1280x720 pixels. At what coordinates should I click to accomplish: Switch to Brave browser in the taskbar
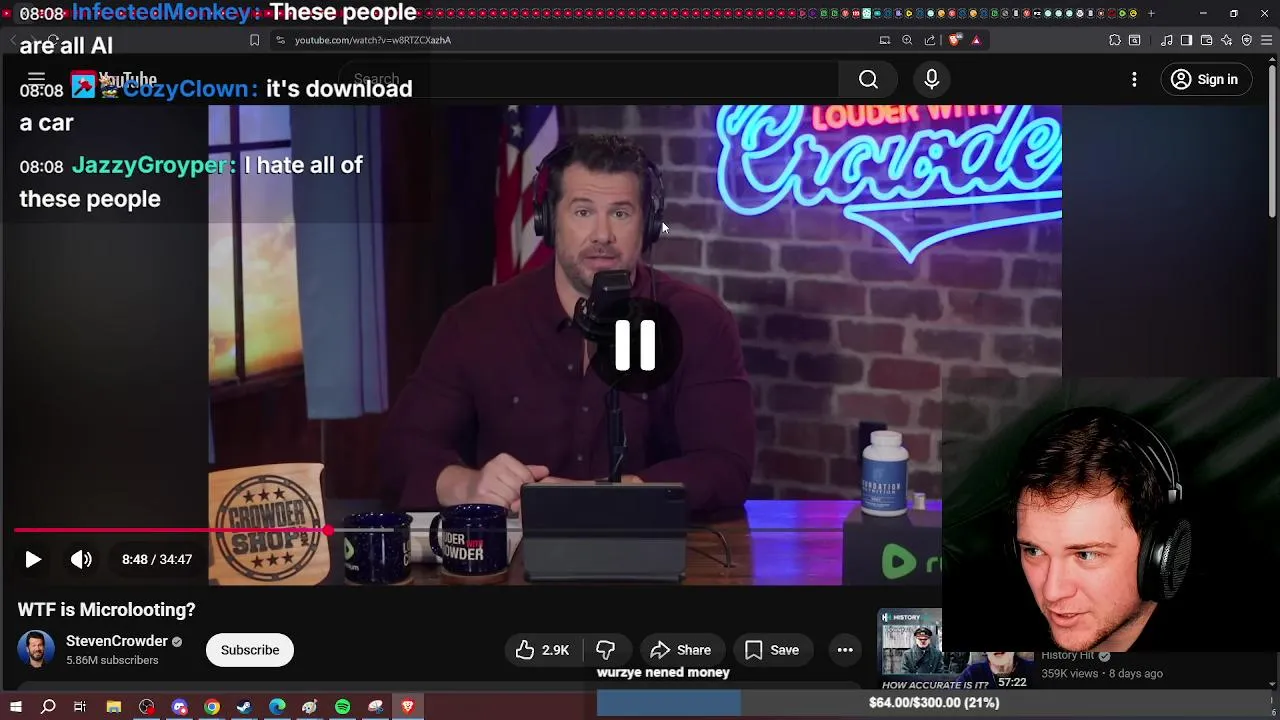coord(408,707)
